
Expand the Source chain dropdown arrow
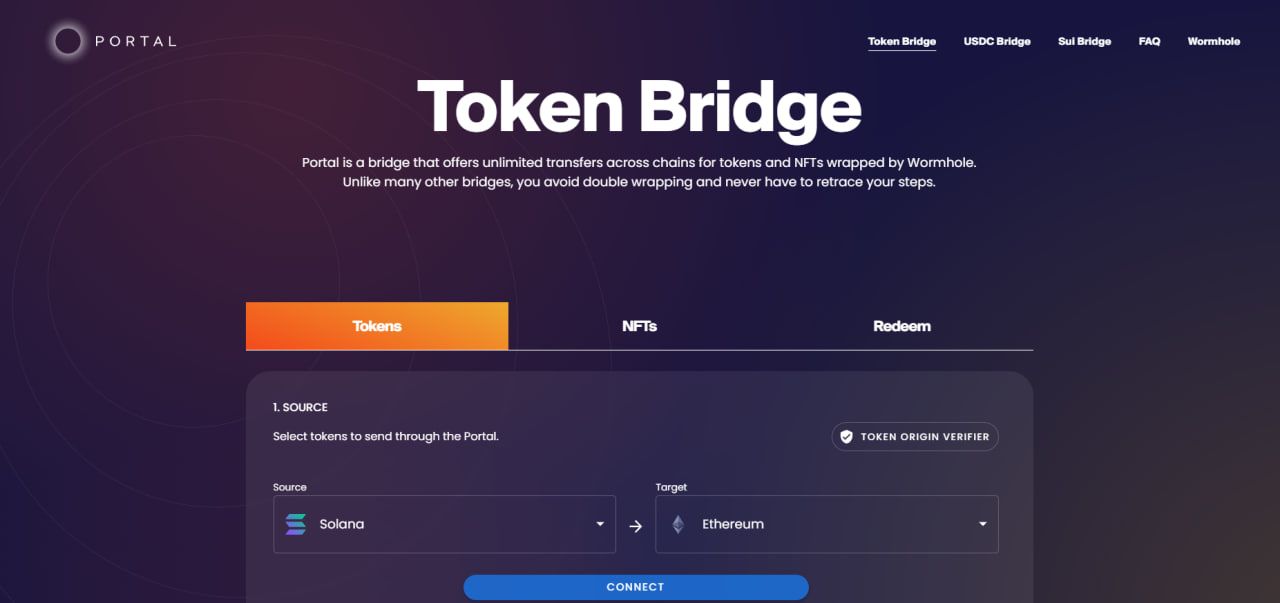600,524
